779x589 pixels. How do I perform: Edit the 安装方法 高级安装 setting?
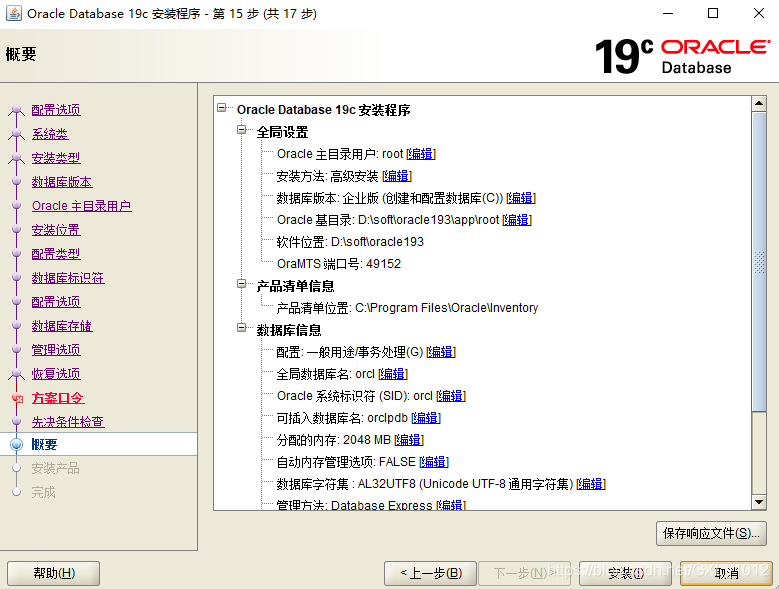tap(397, 176)
